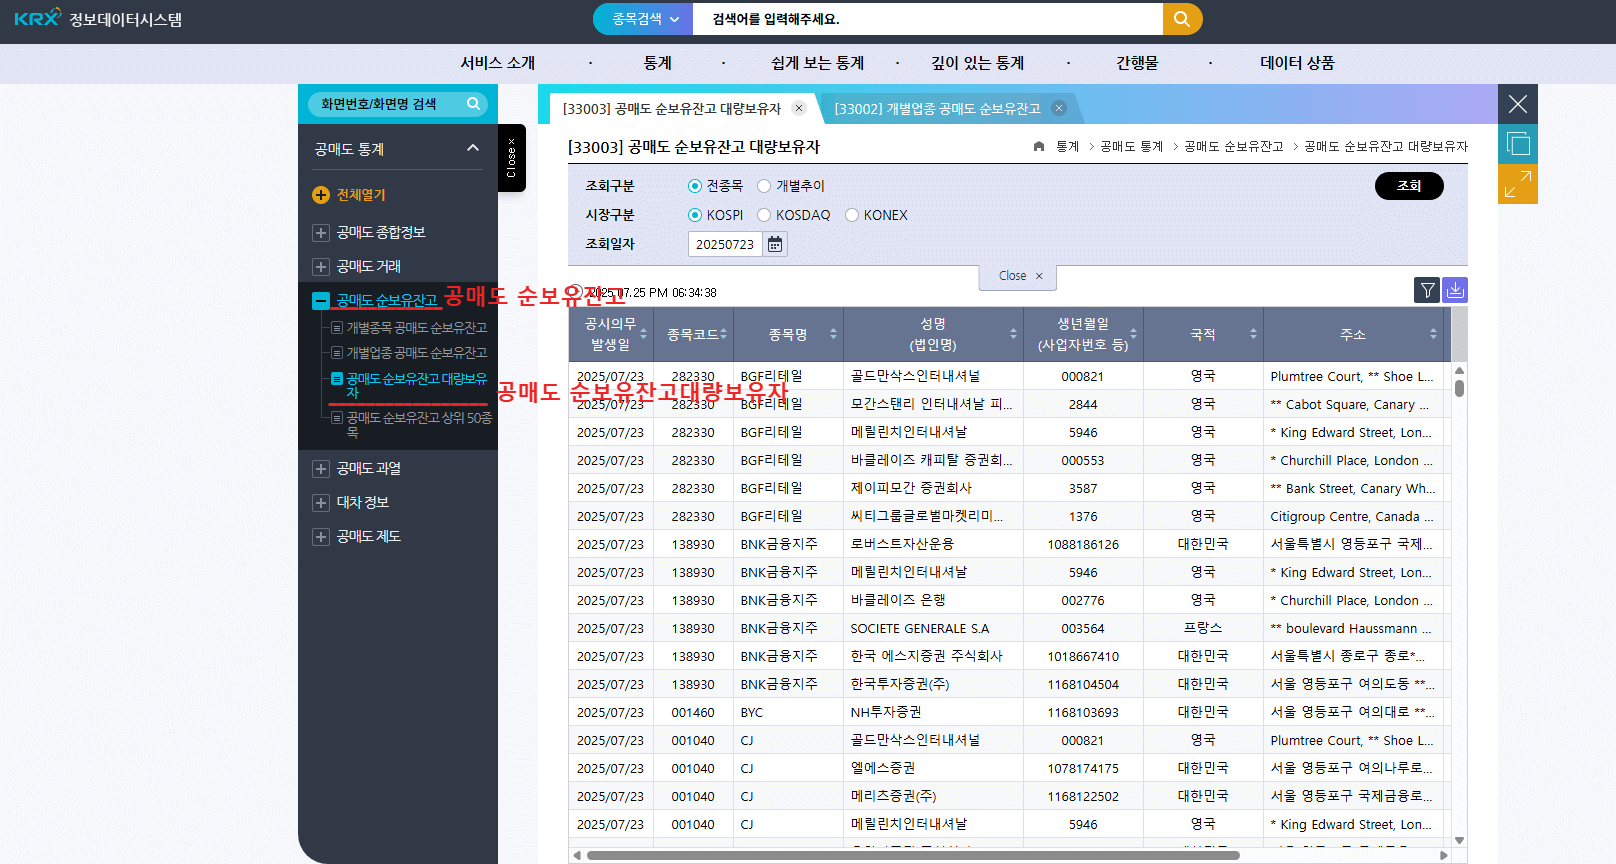Viewport: 1616px width, 864px height.
Task: Click the 조회일자 date input field
Action: coord(725,244)
